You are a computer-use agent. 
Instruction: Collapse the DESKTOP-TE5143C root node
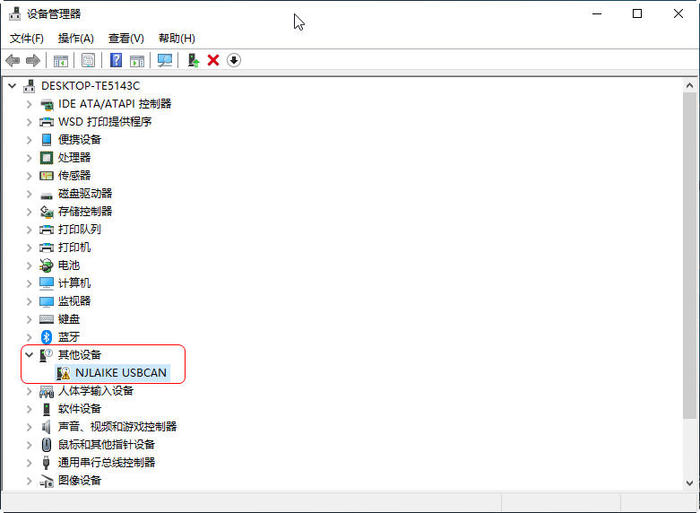point(12,86)
